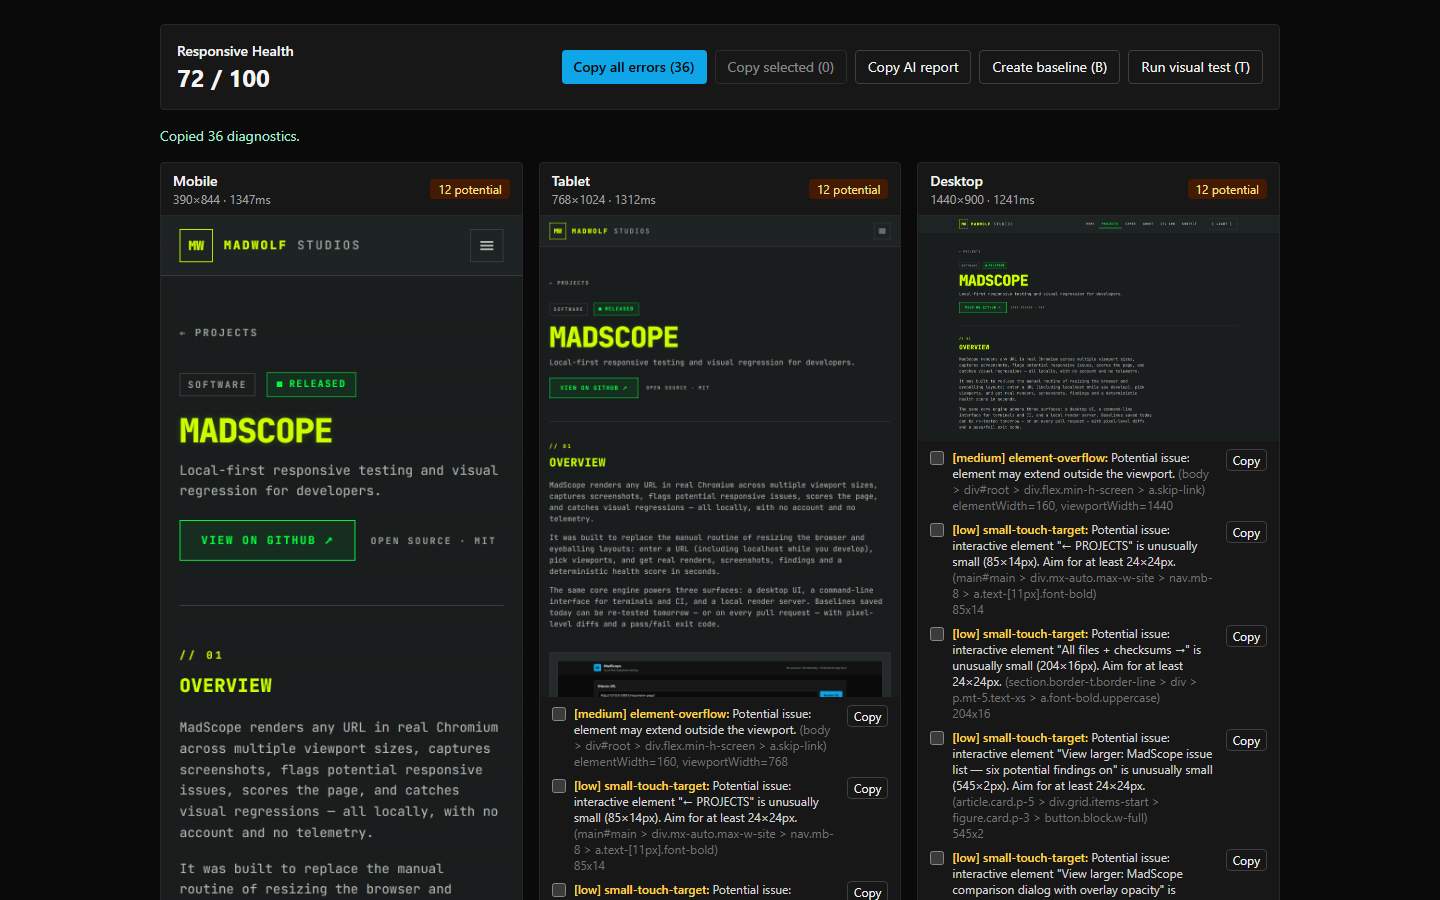
Task: Click Copy selected (0) button
Action: click(x=780, y=67)
